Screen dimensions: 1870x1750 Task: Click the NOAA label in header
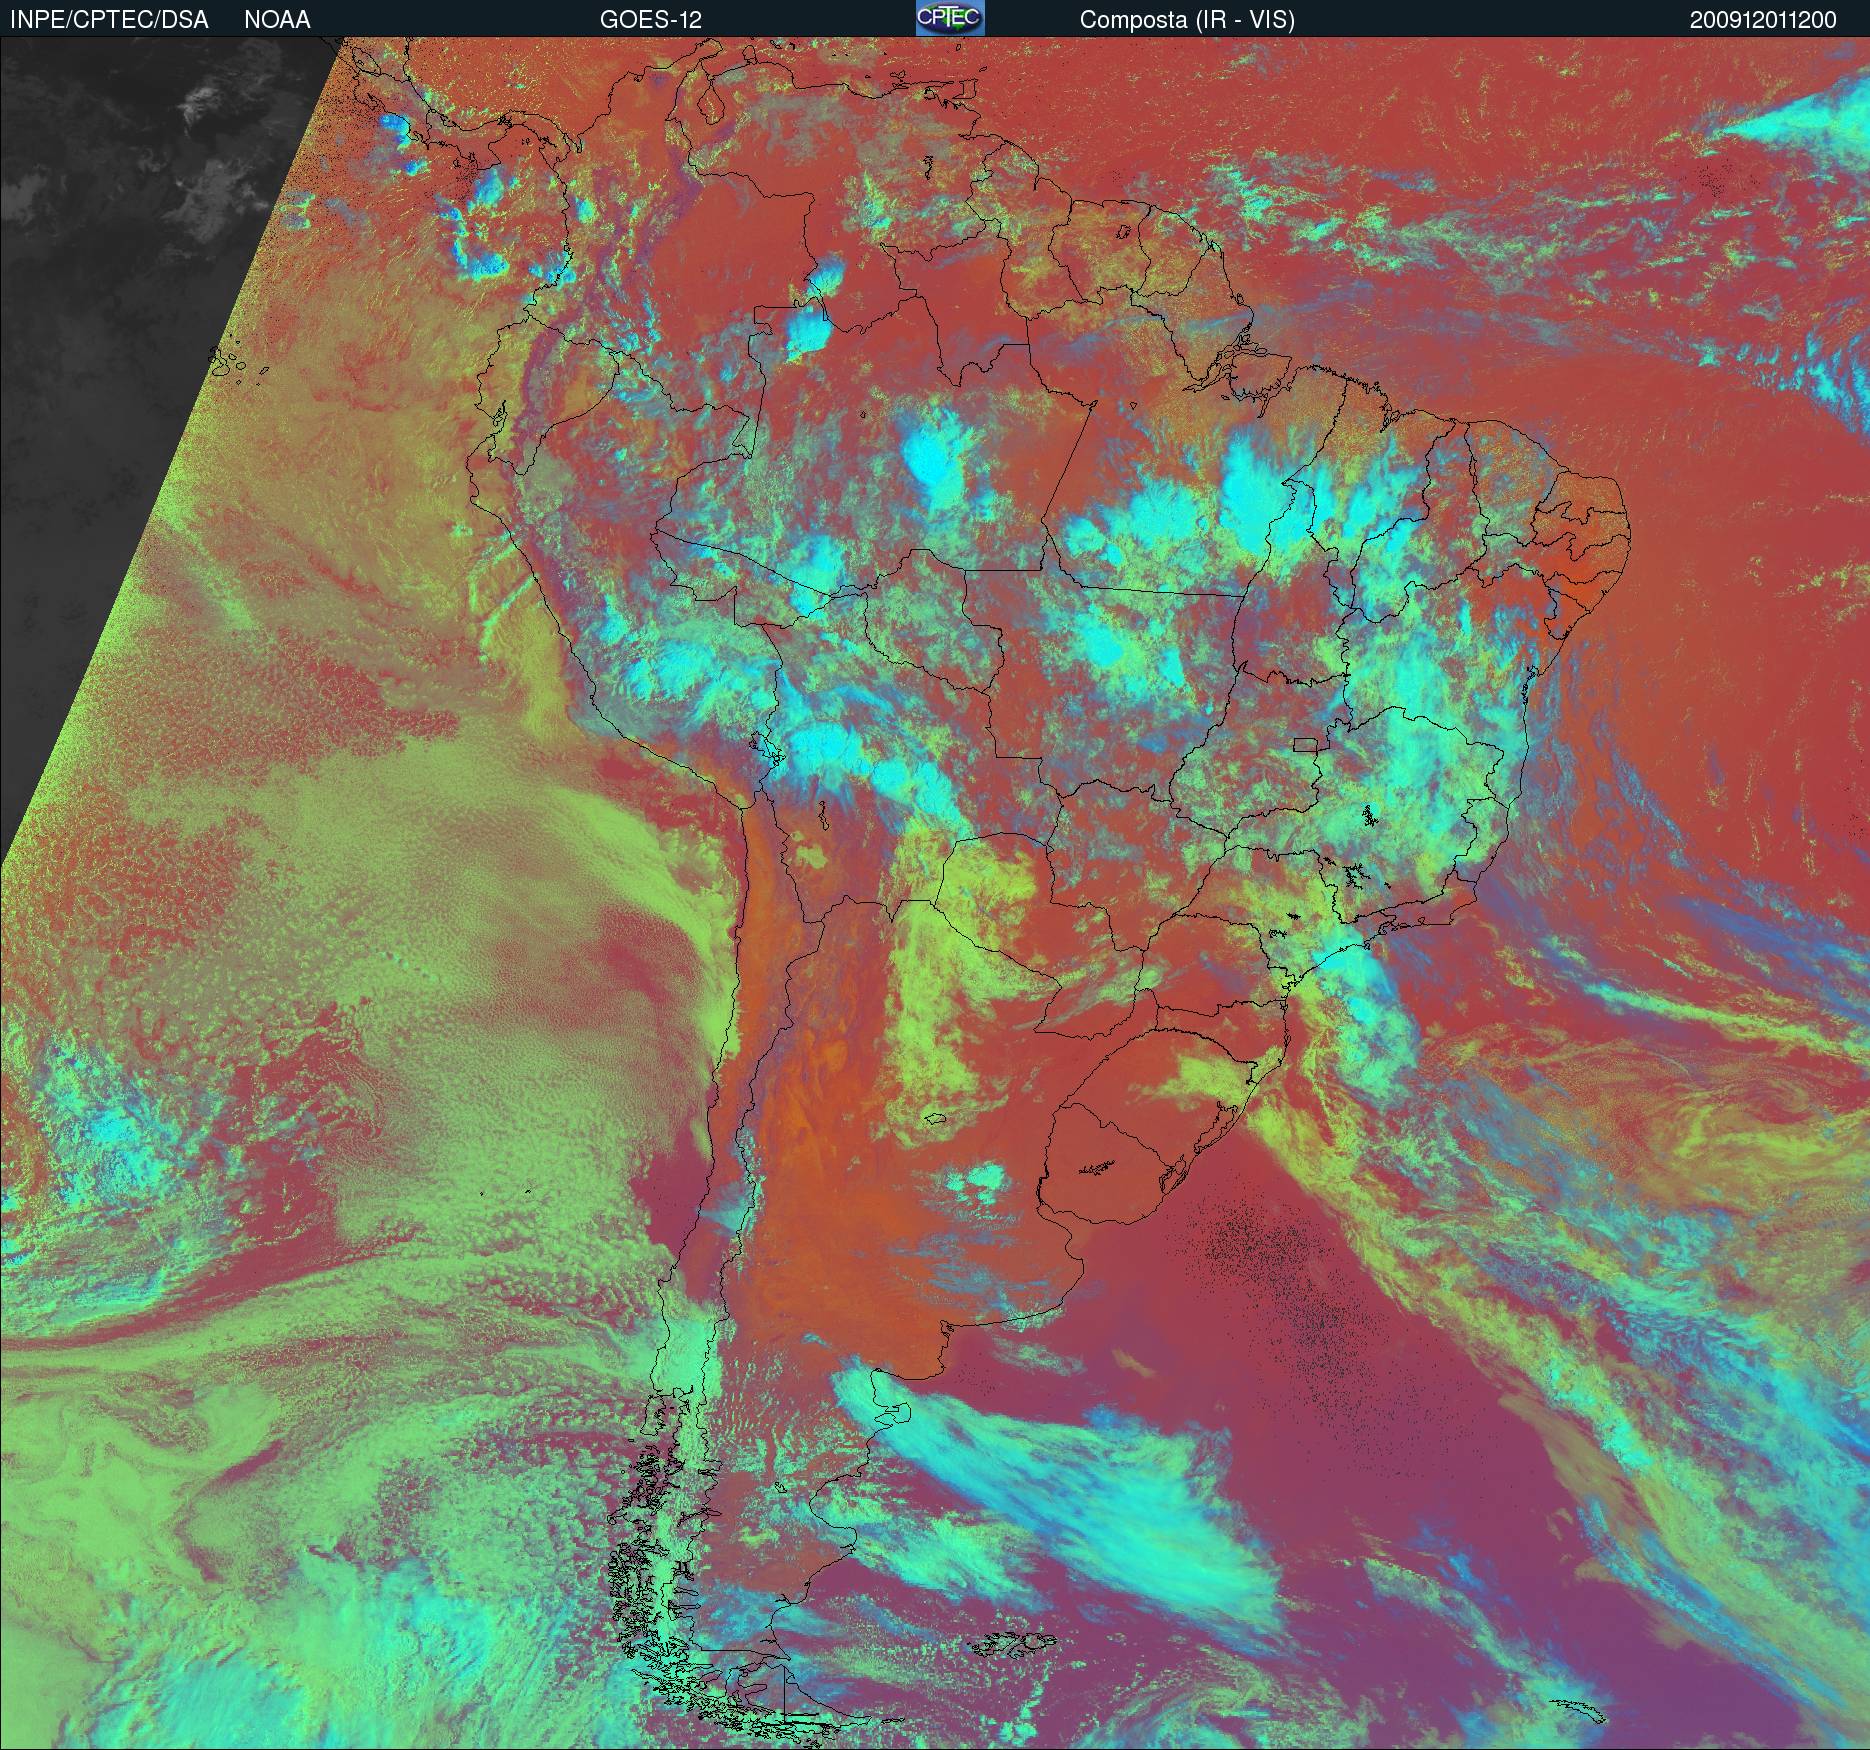[277, 20]
